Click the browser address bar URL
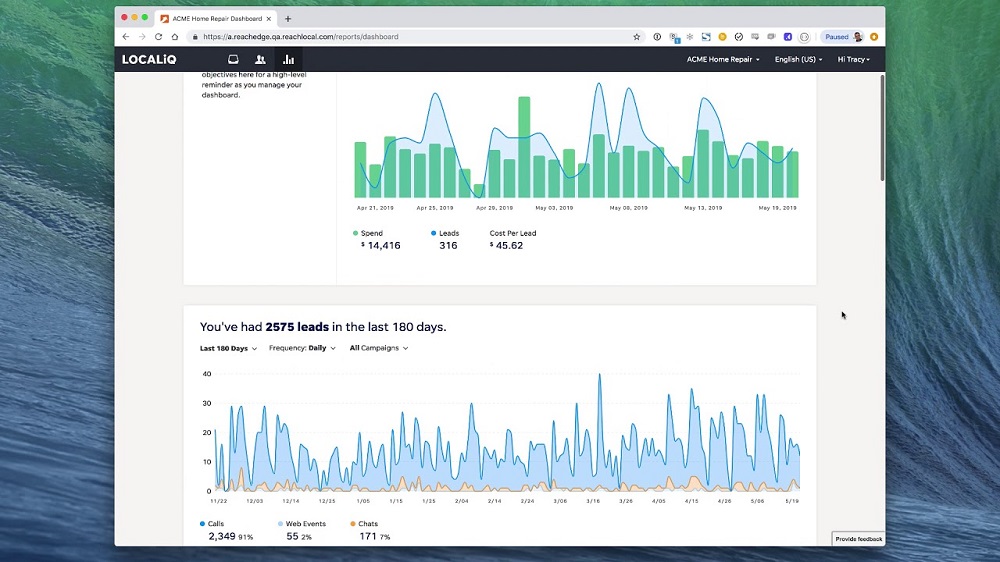 (x=300, y=37)
